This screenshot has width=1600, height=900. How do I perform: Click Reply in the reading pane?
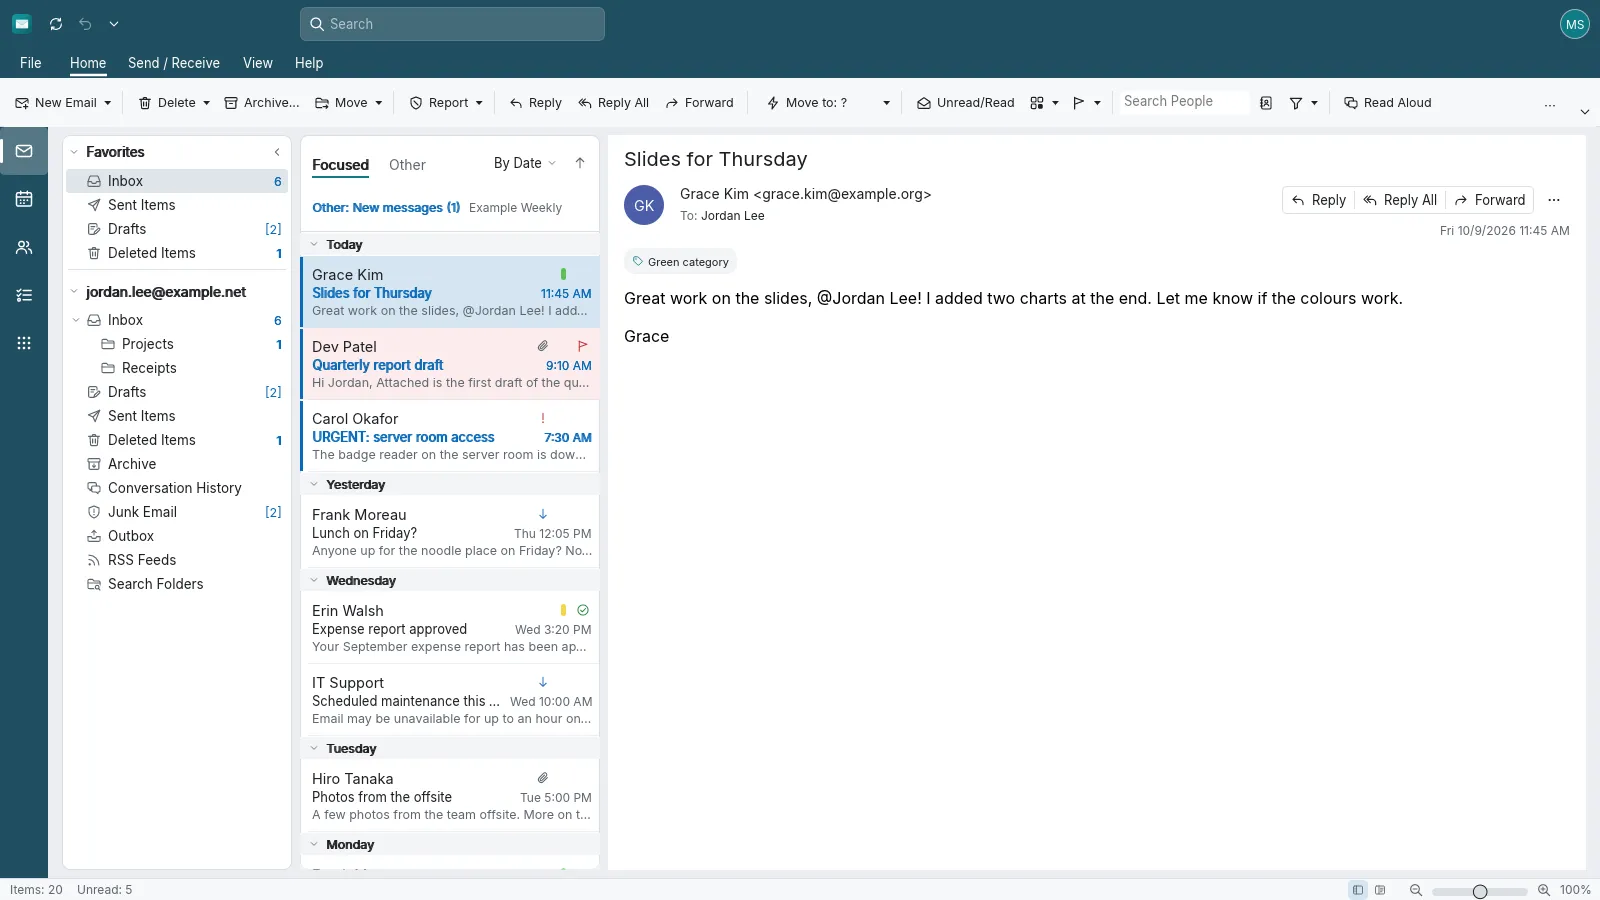pyautogui.click(x=1318, y=200)
